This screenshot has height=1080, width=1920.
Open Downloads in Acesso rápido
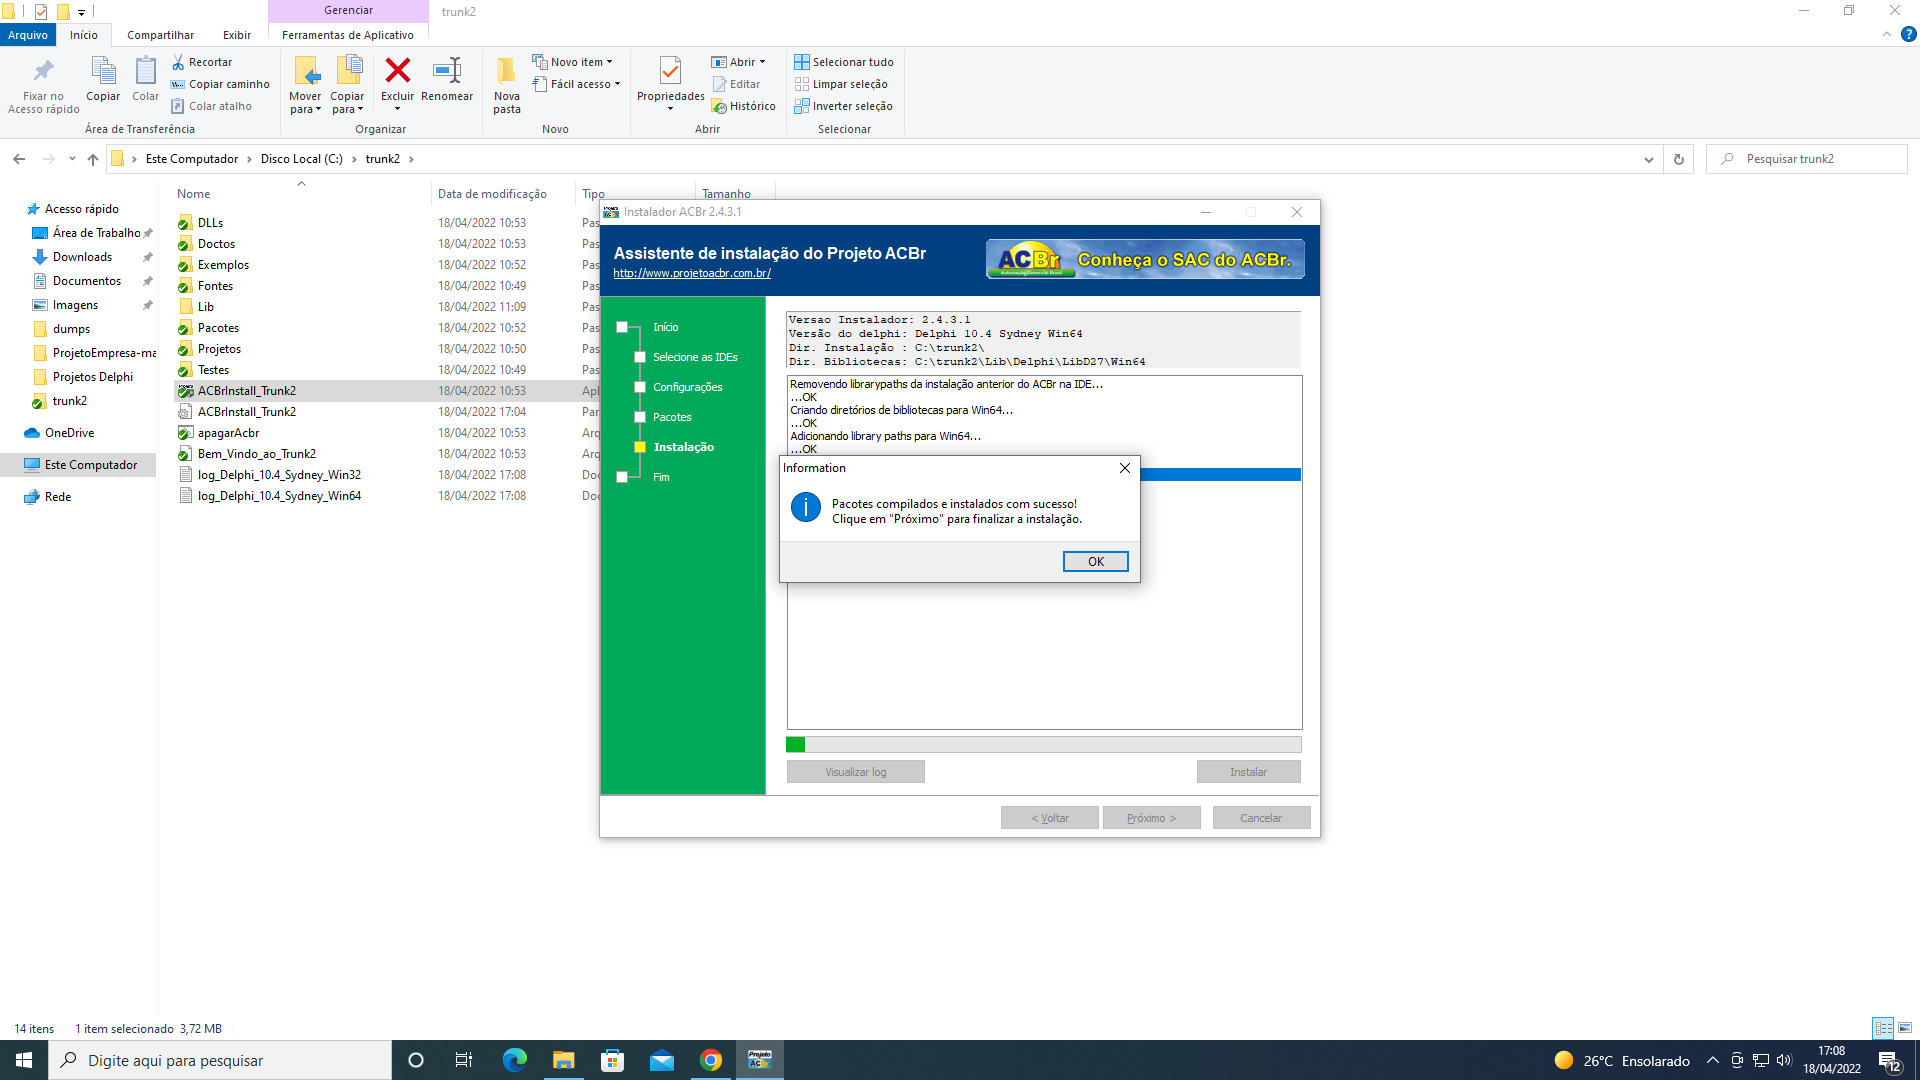(82, 257)
